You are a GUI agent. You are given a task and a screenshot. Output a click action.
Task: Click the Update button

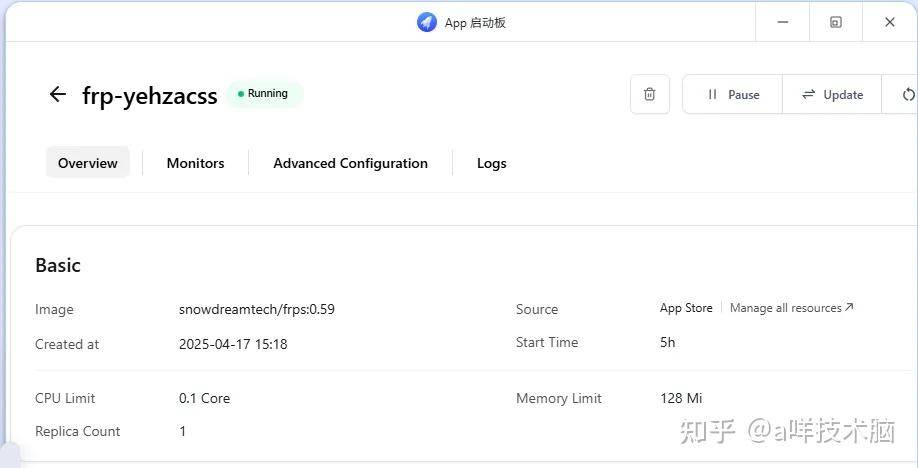coord(832,94)
